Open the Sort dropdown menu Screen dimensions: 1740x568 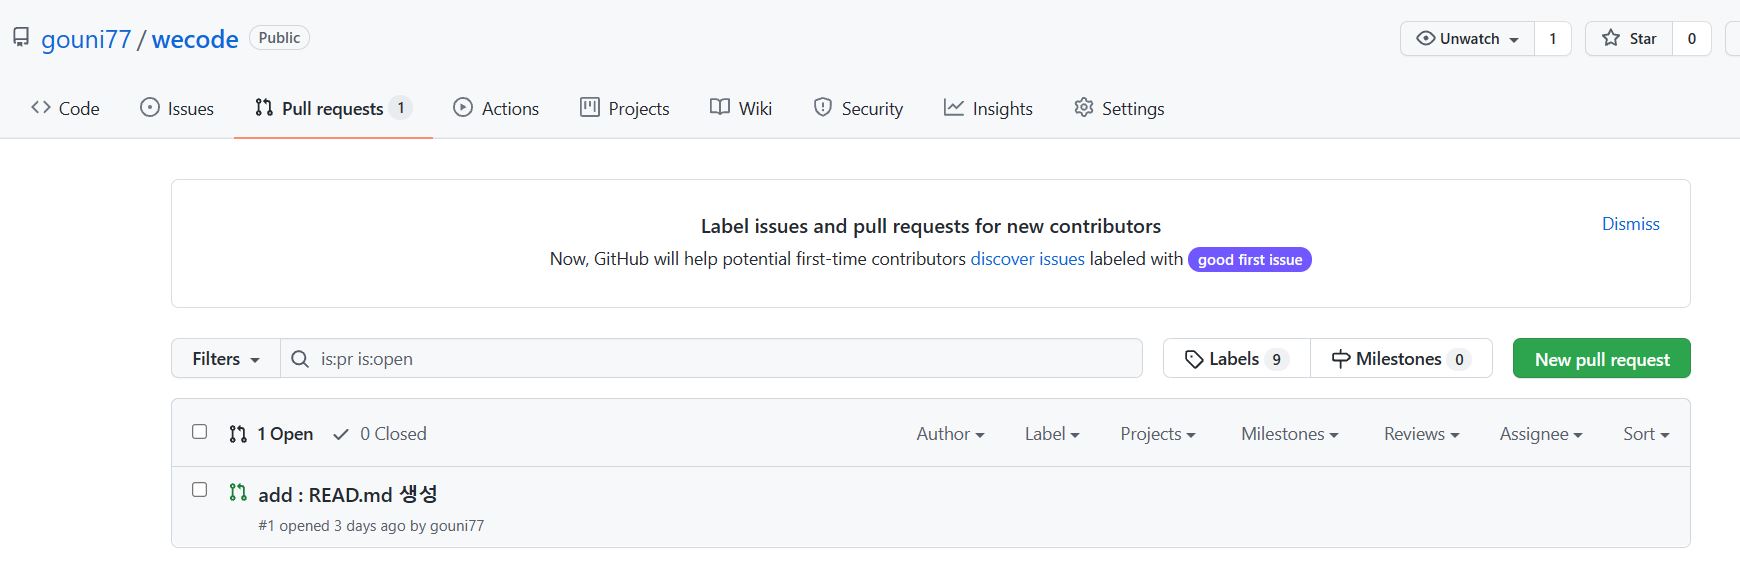[x=1646, y=434]
